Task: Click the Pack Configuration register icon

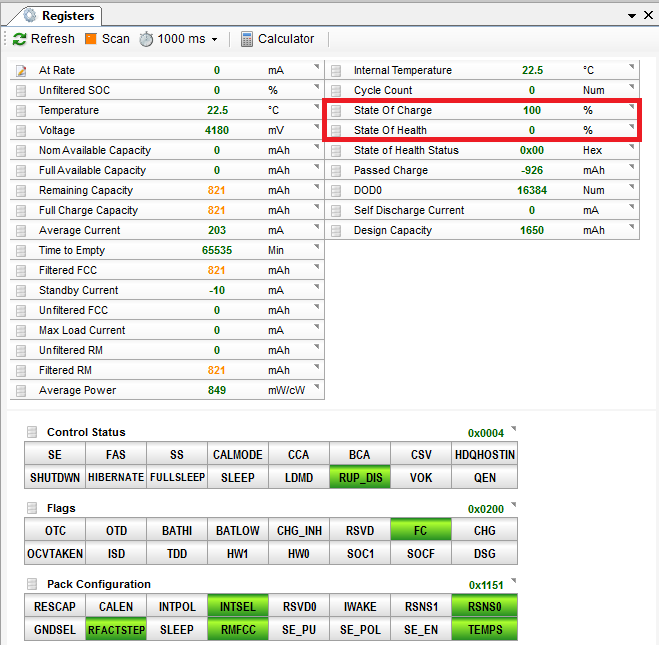Action: pyautogui.click(x=32, y=584)
